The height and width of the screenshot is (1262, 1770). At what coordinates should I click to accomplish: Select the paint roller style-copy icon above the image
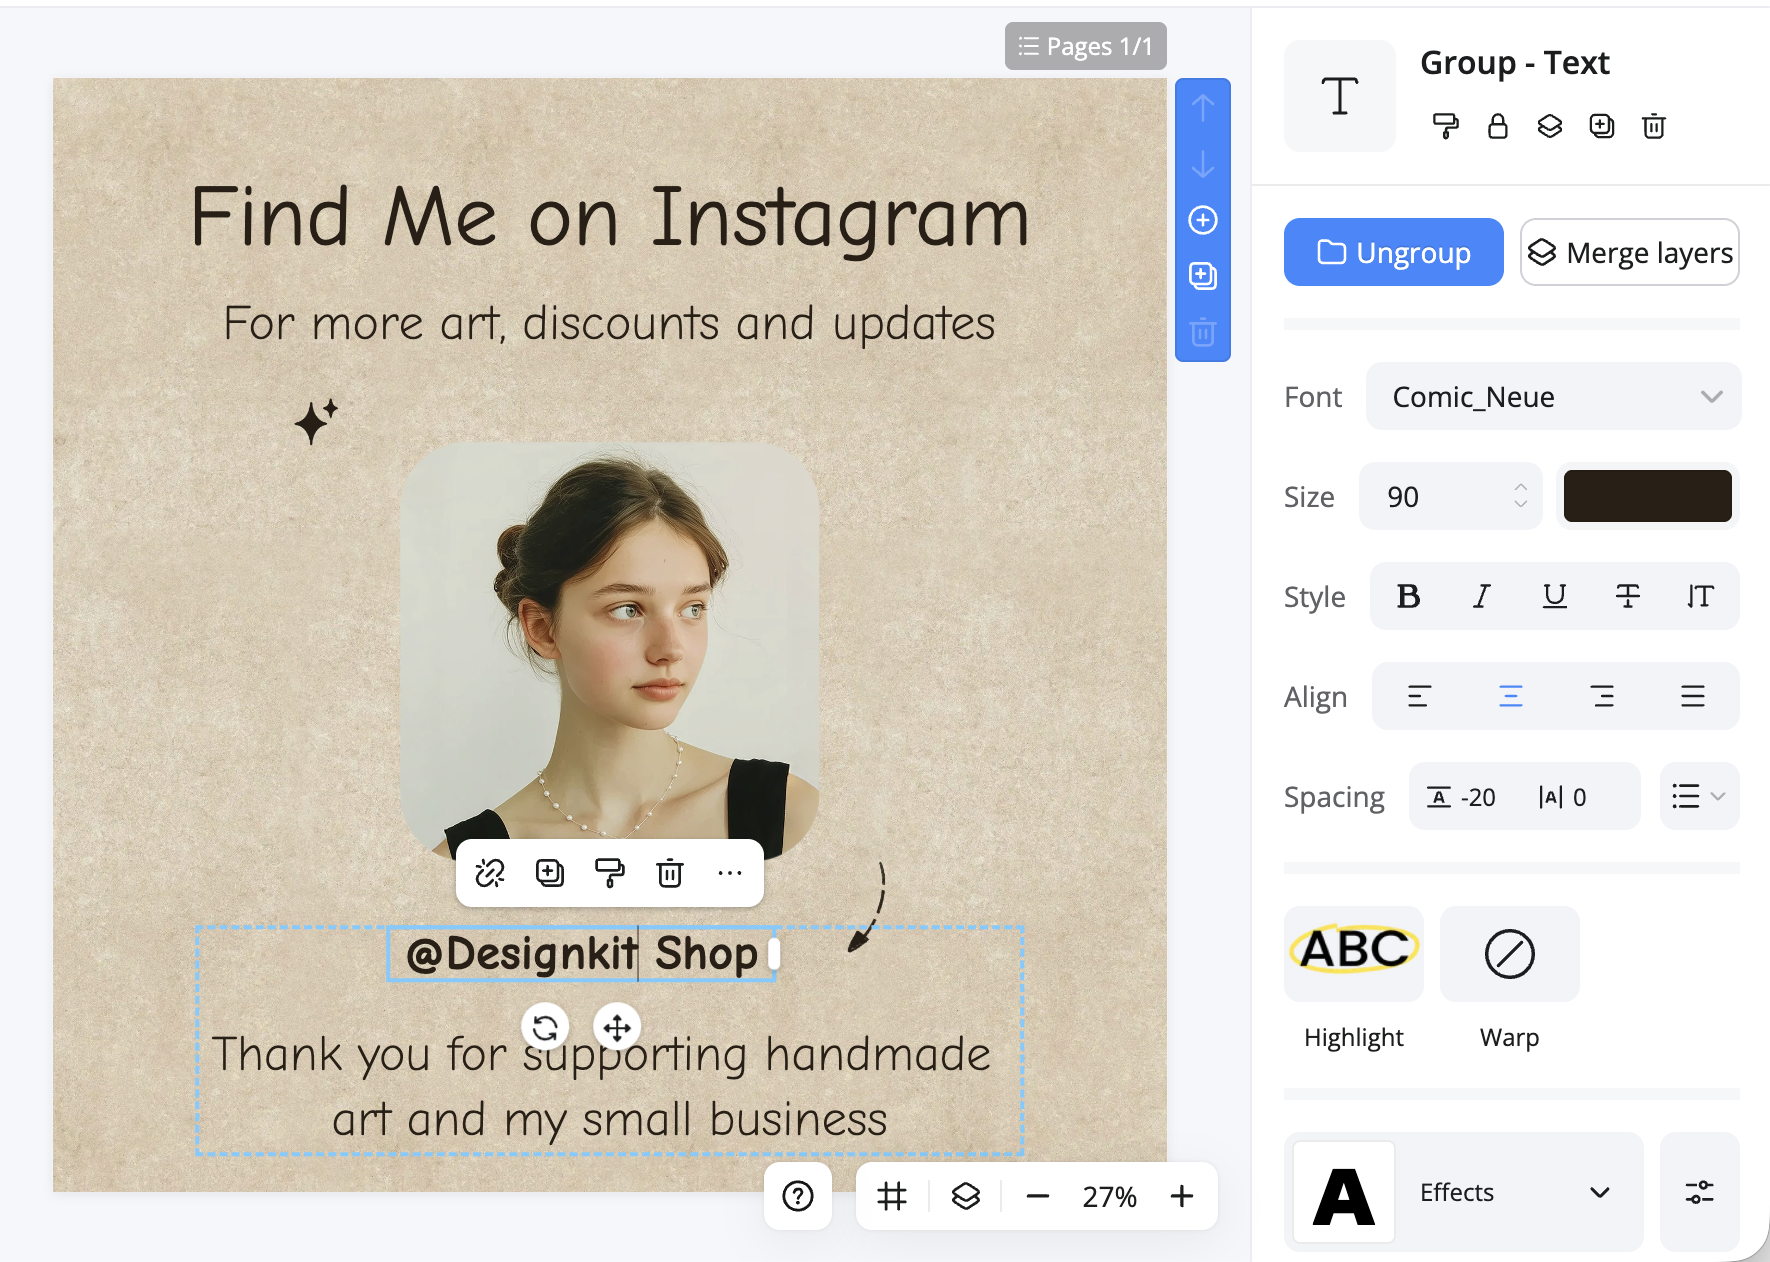[609, 873]
